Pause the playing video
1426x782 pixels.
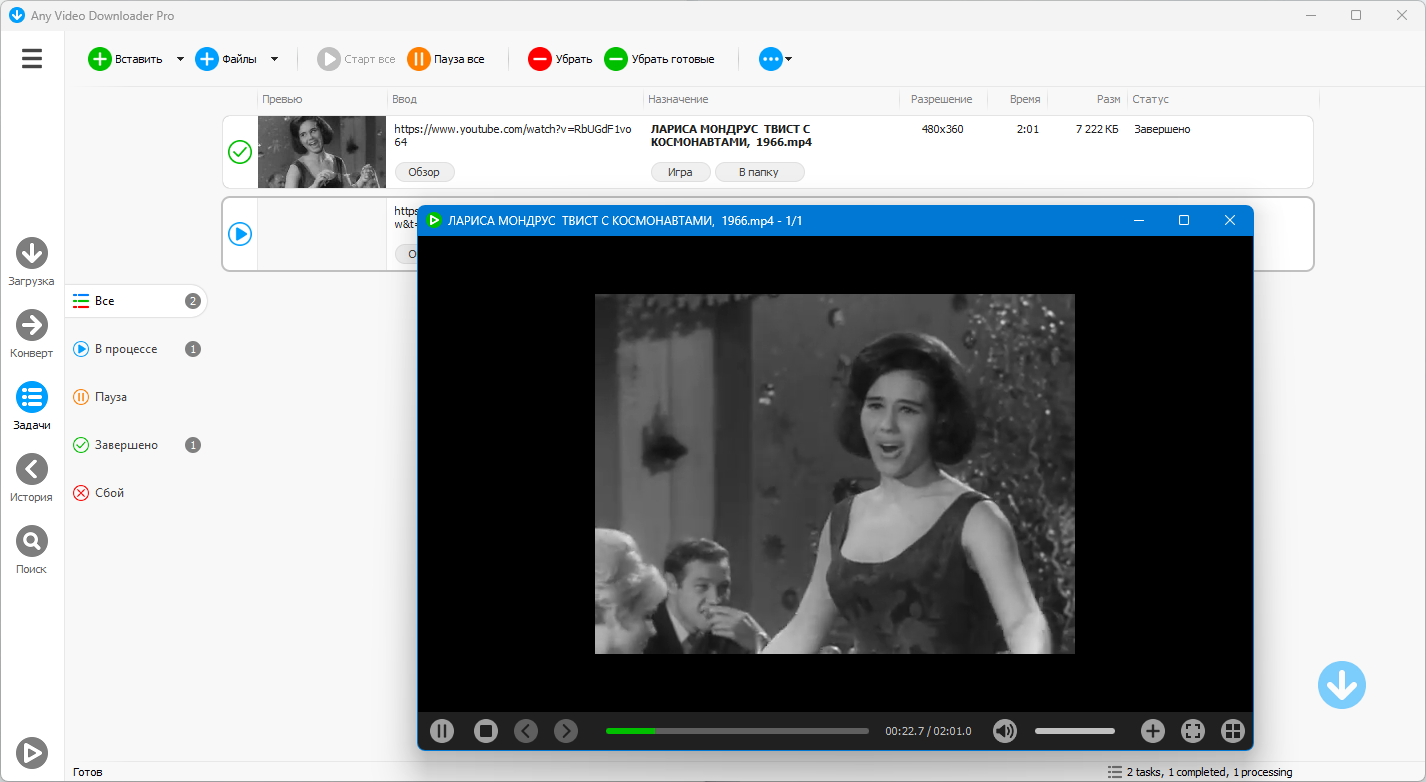point(442,731)
